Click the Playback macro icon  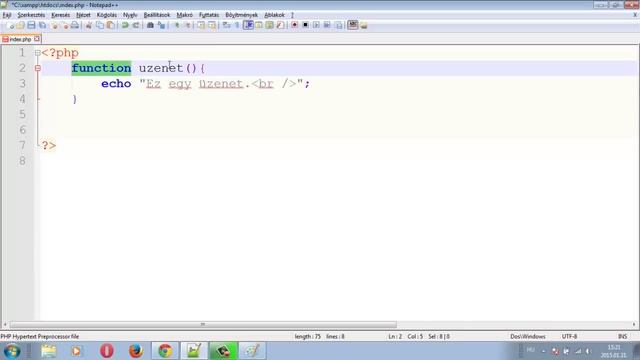[316, 25]
